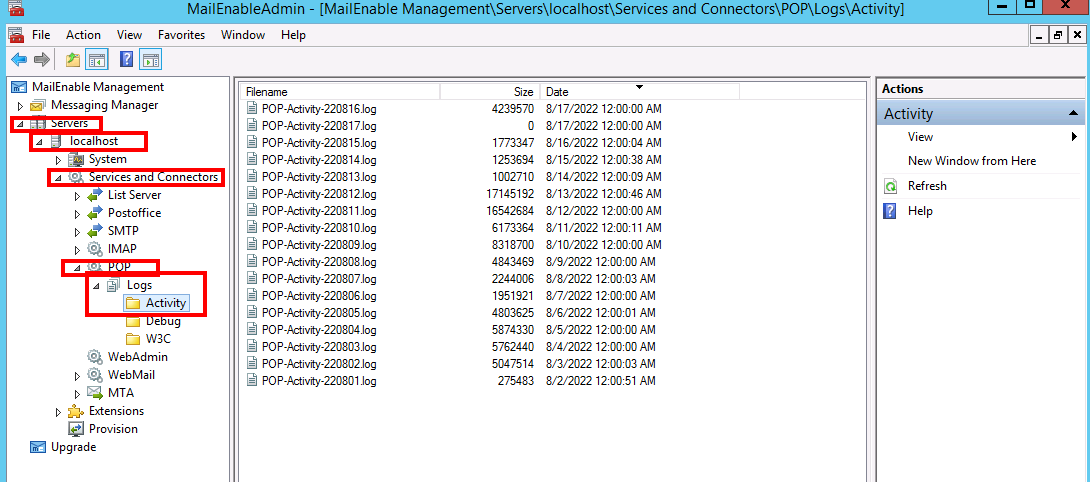Collapse Services and Connectors node

click(58, 178)
